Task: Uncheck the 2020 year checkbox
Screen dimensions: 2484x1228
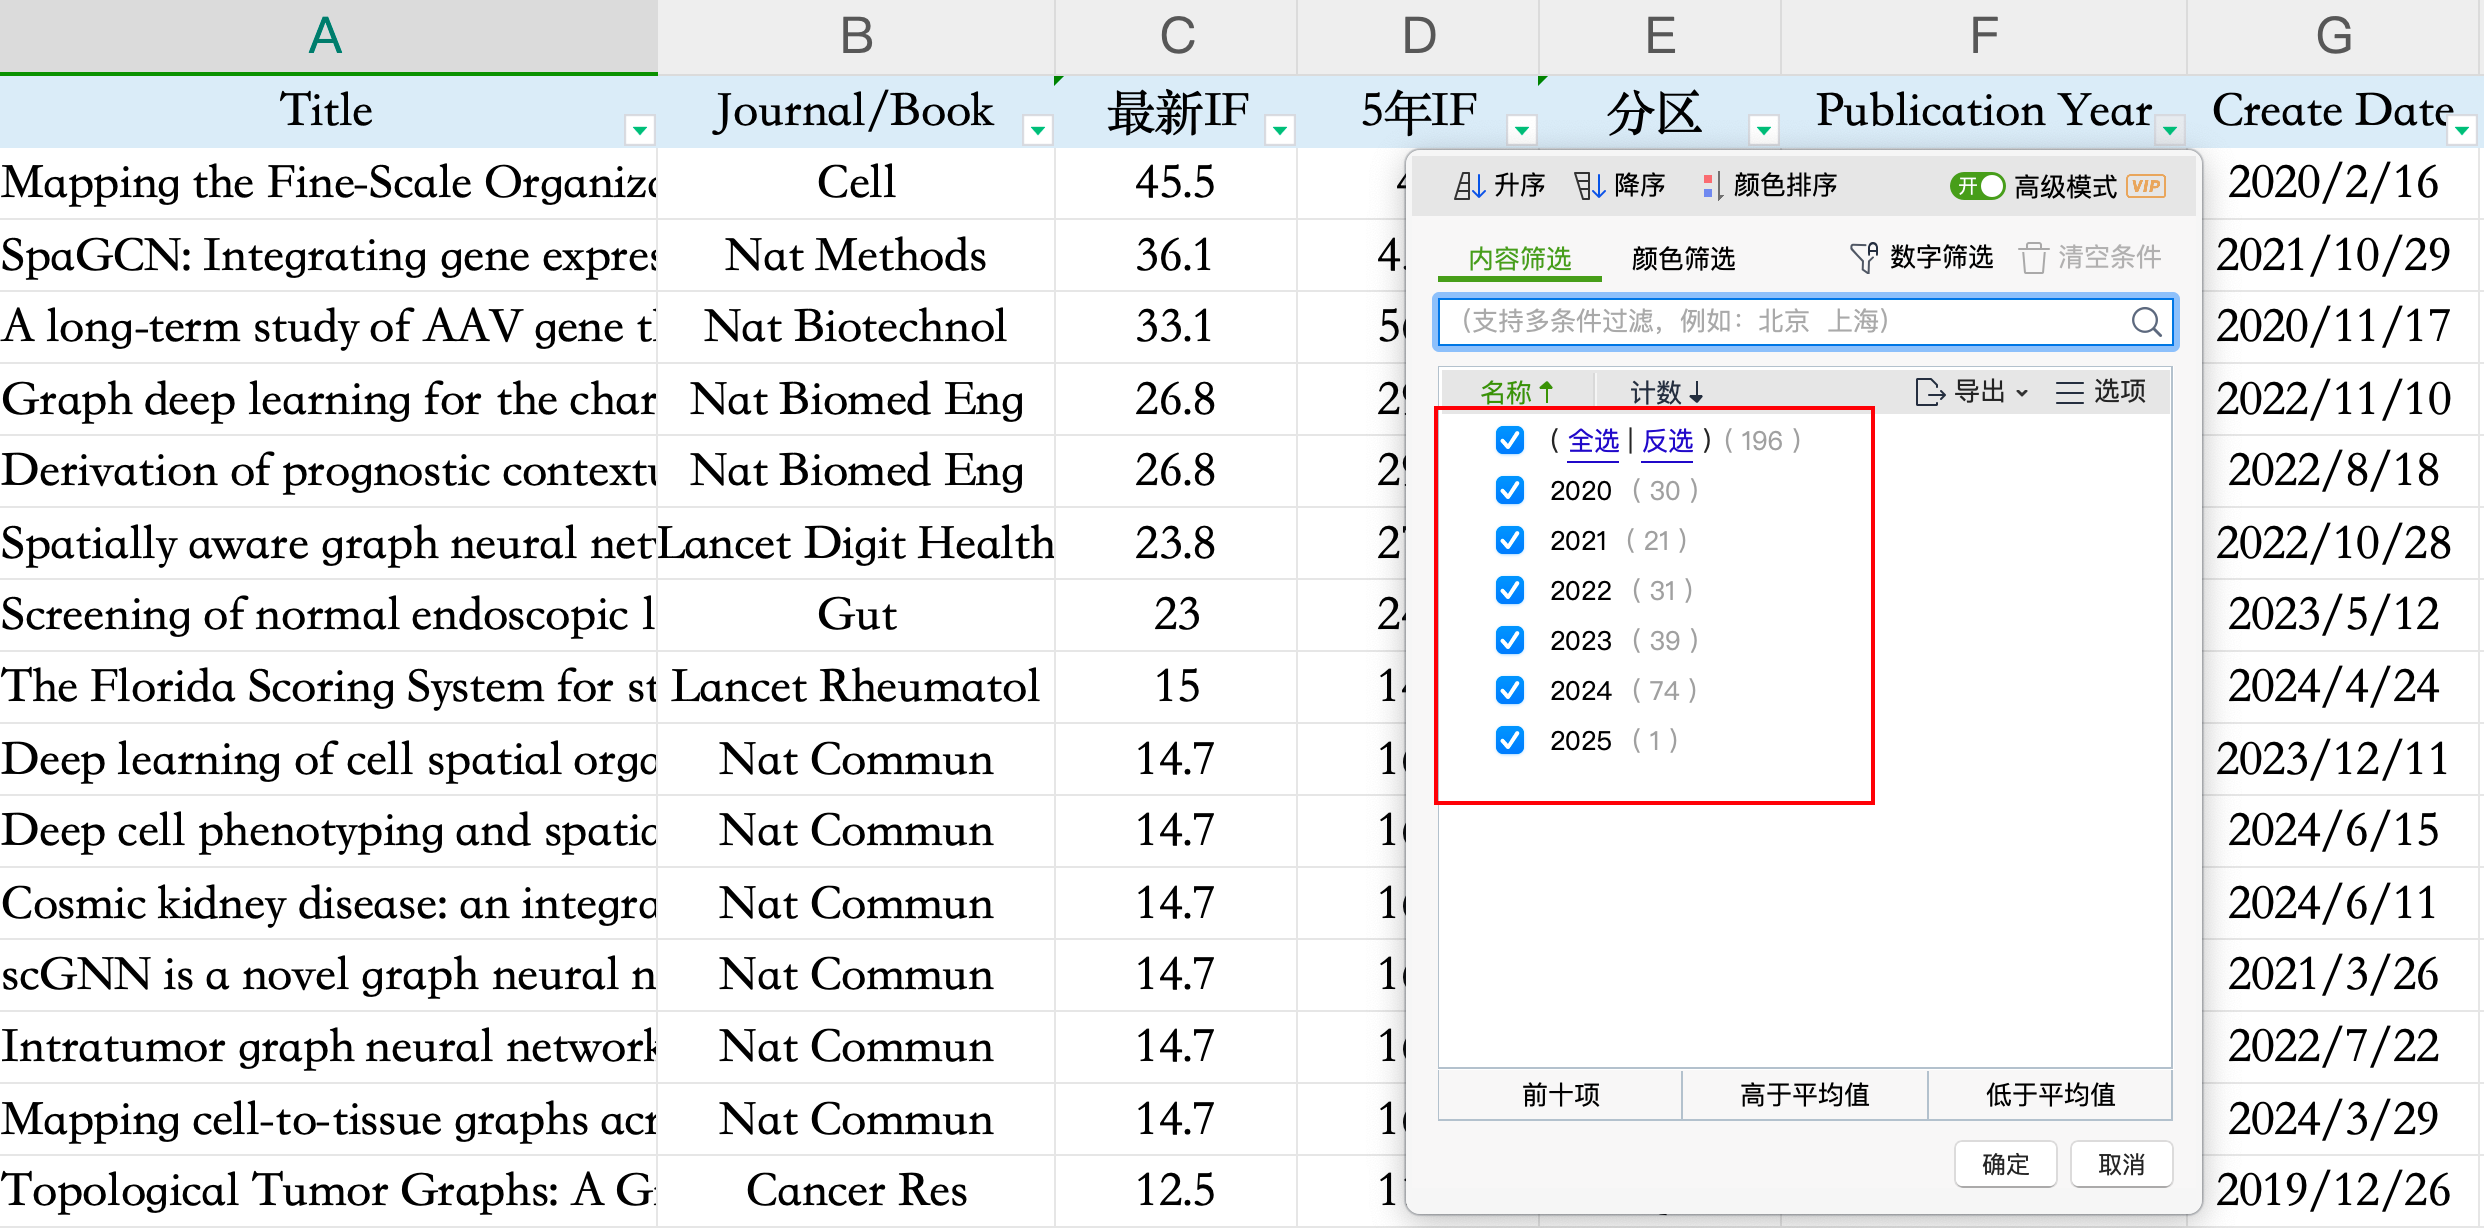Action: click(x=1510, y=490)
